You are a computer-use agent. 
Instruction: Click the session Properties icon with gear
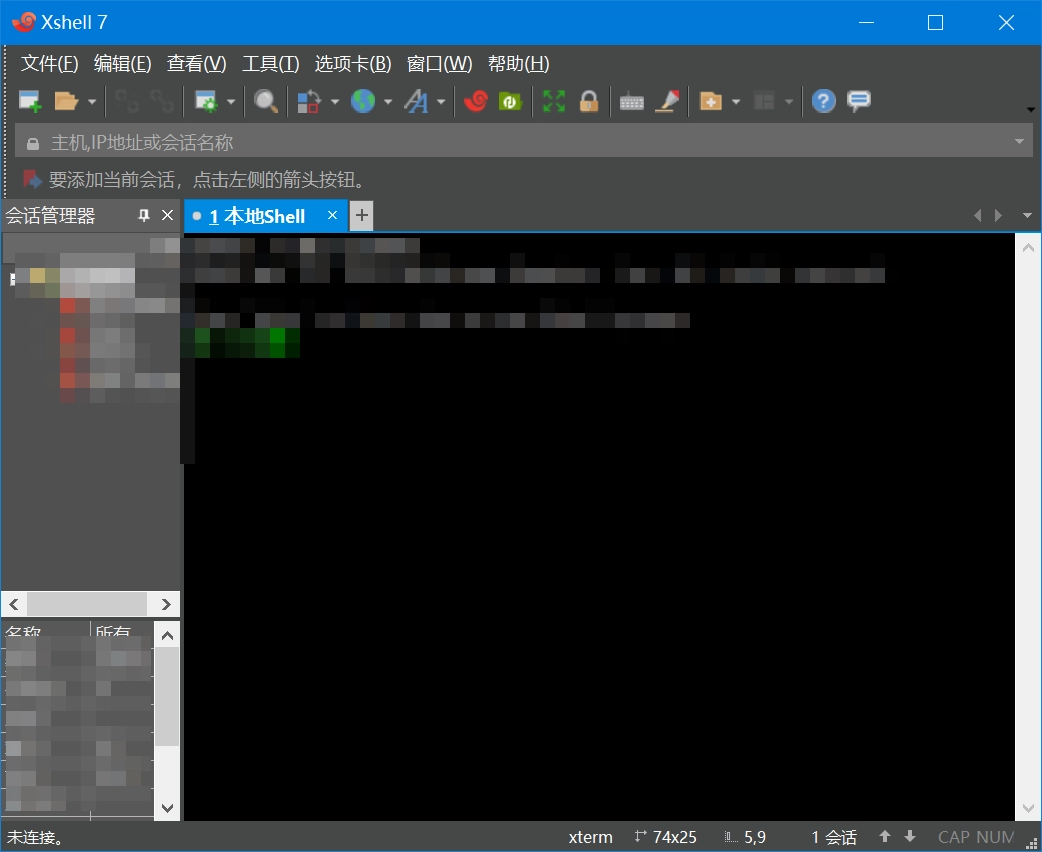pos(206,102)
